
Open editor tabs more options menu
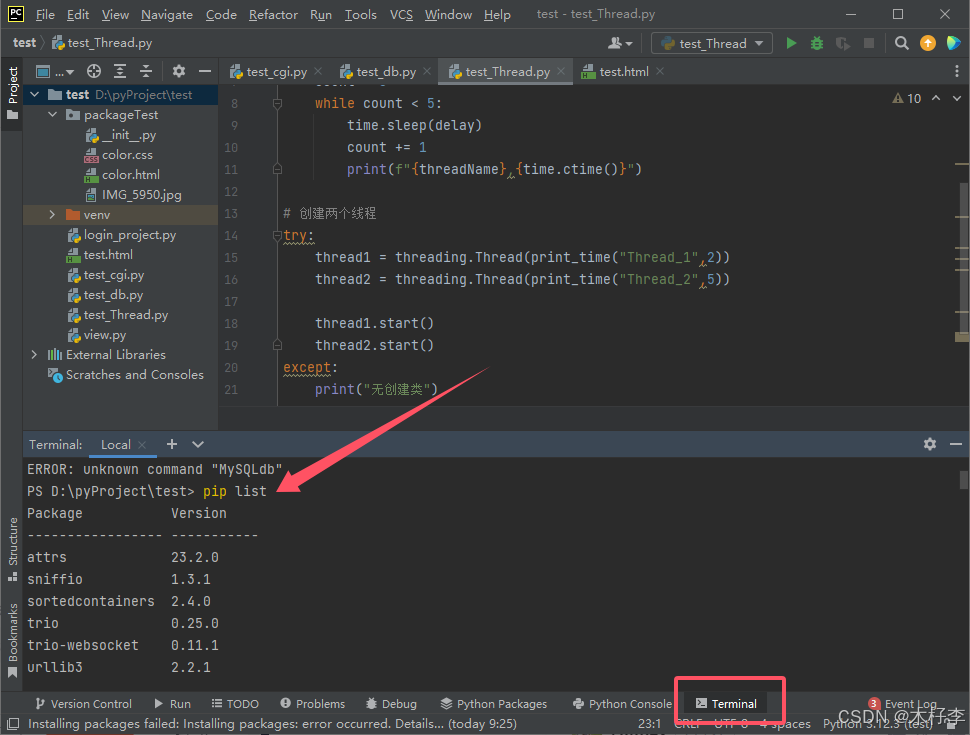pos(957,72)
